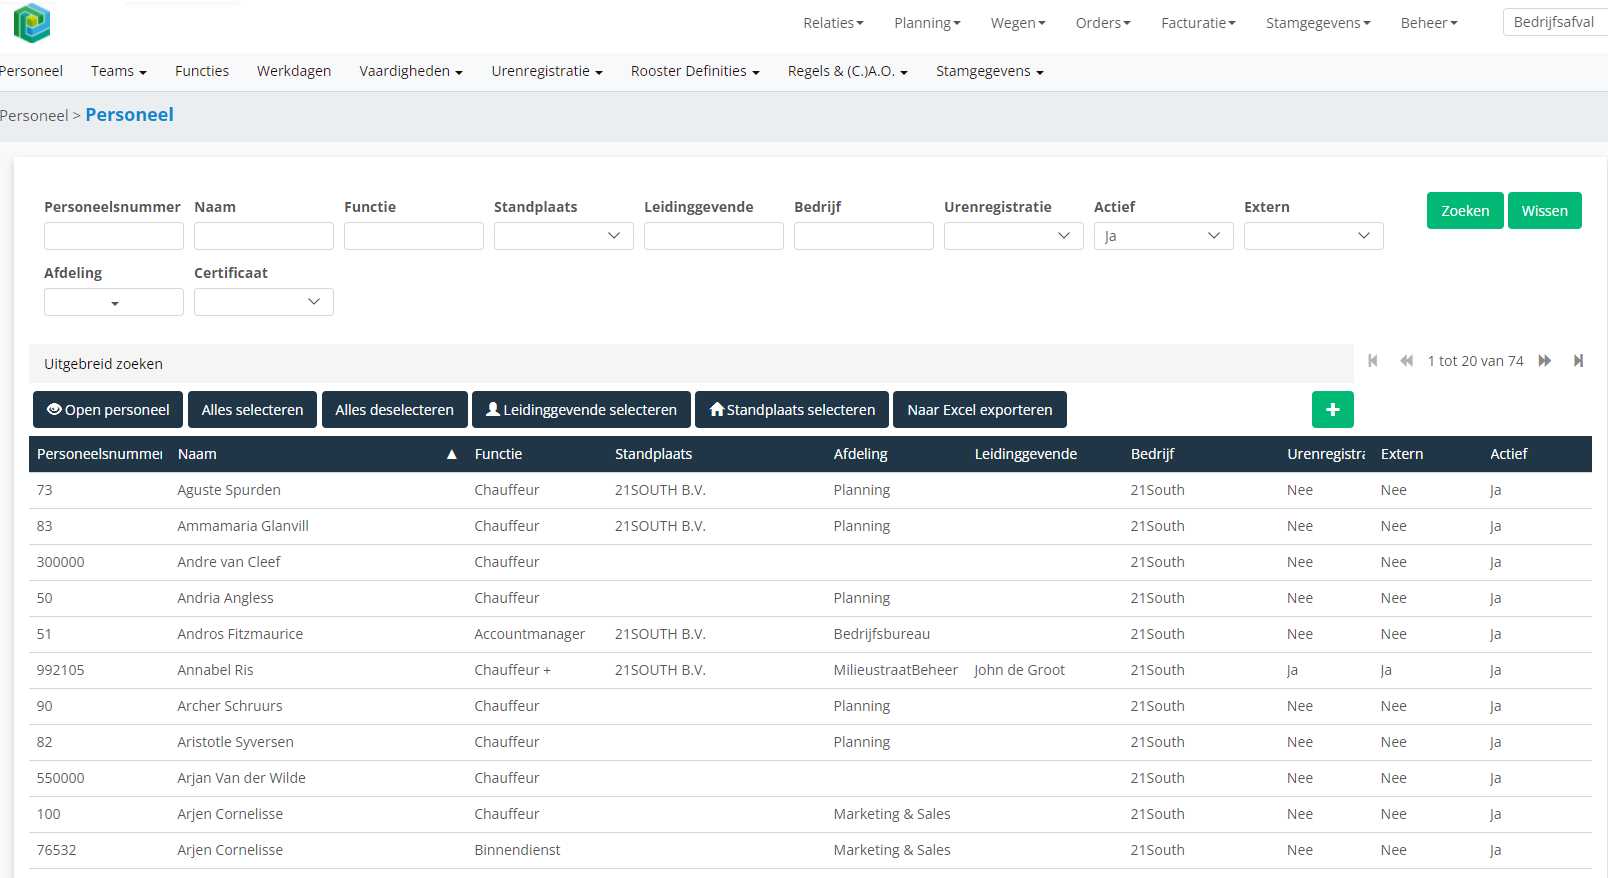1608x878 pixels.
Task: Click Open personeel button
Action: [x=108, y=410]
